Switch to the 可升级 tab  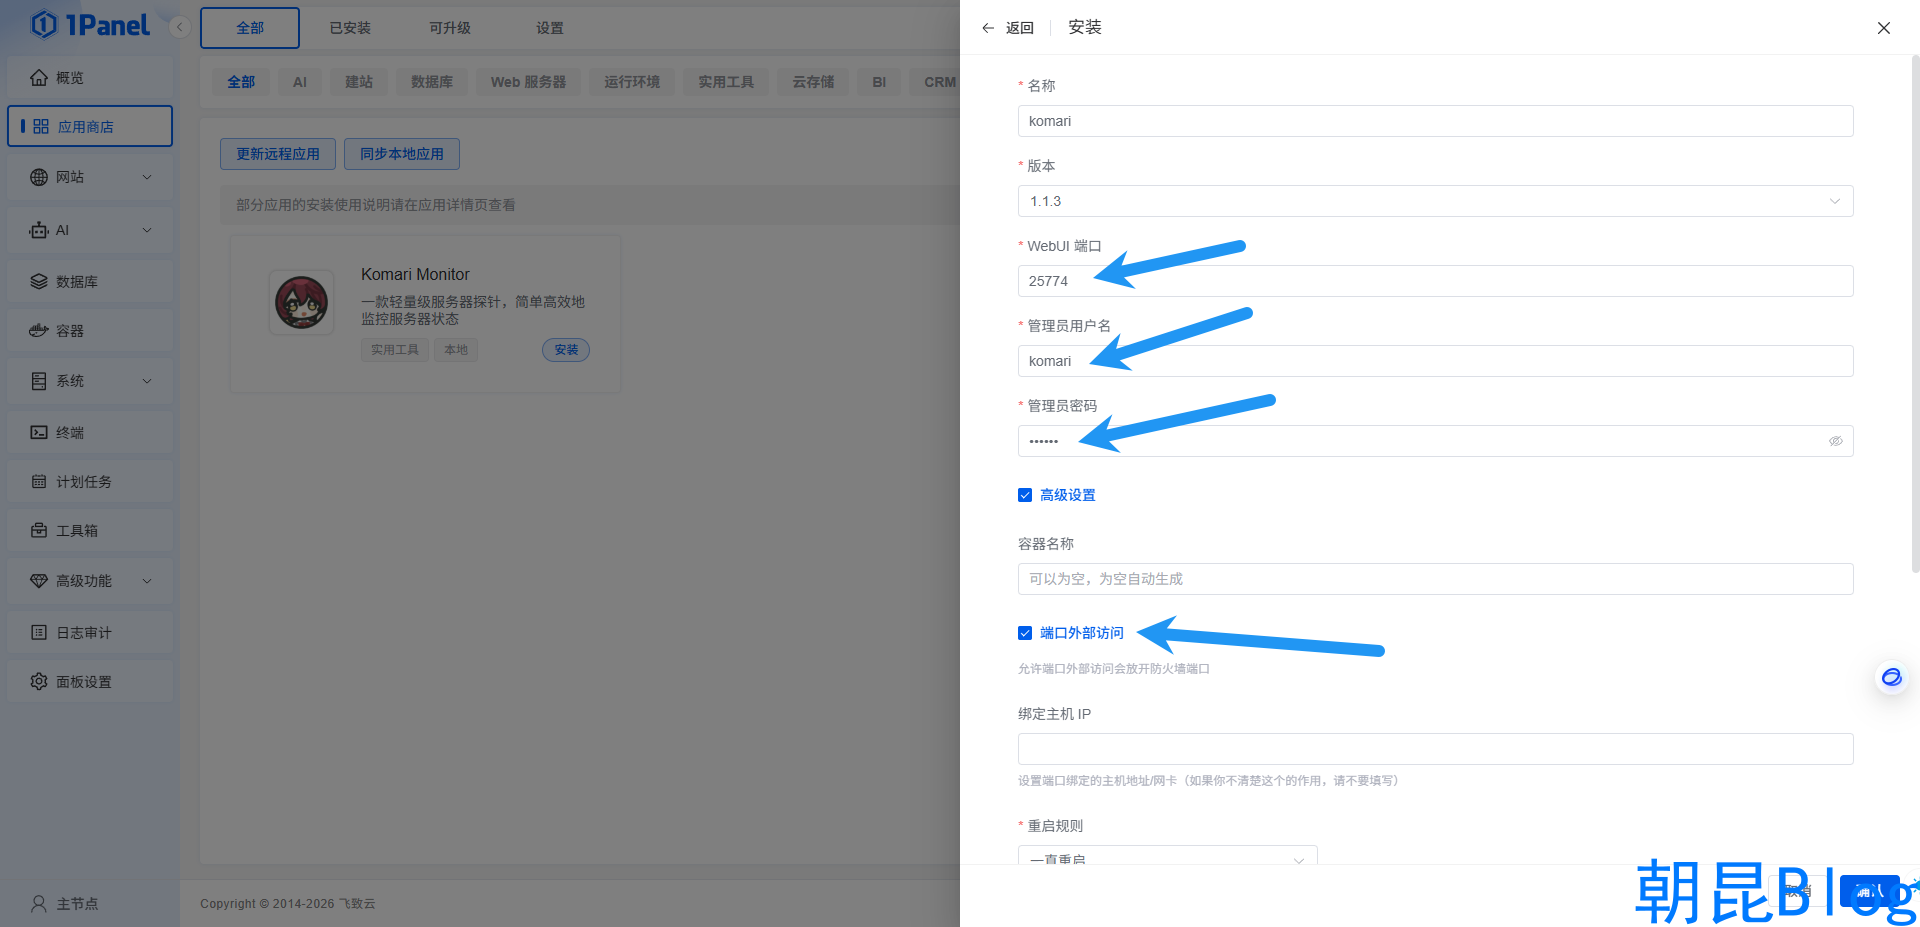(450, 28)
